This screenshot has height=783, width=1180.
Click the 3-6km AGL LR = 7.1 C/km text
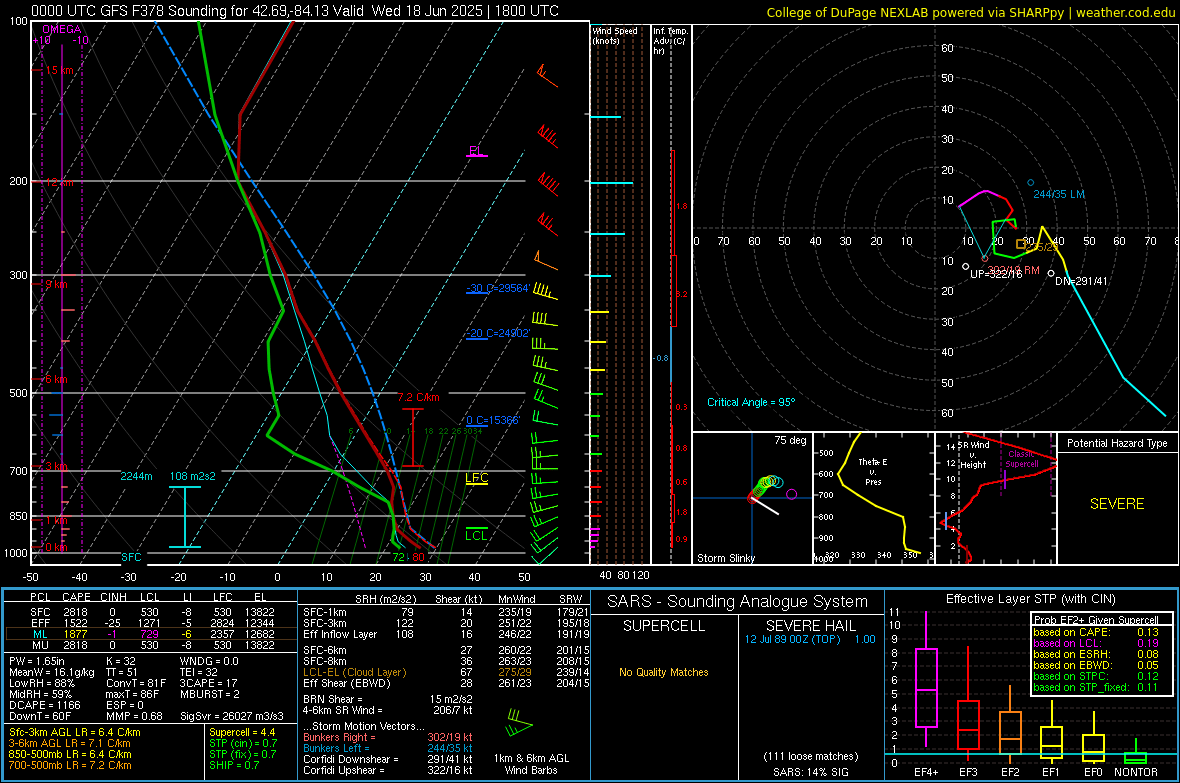point(69,743)
